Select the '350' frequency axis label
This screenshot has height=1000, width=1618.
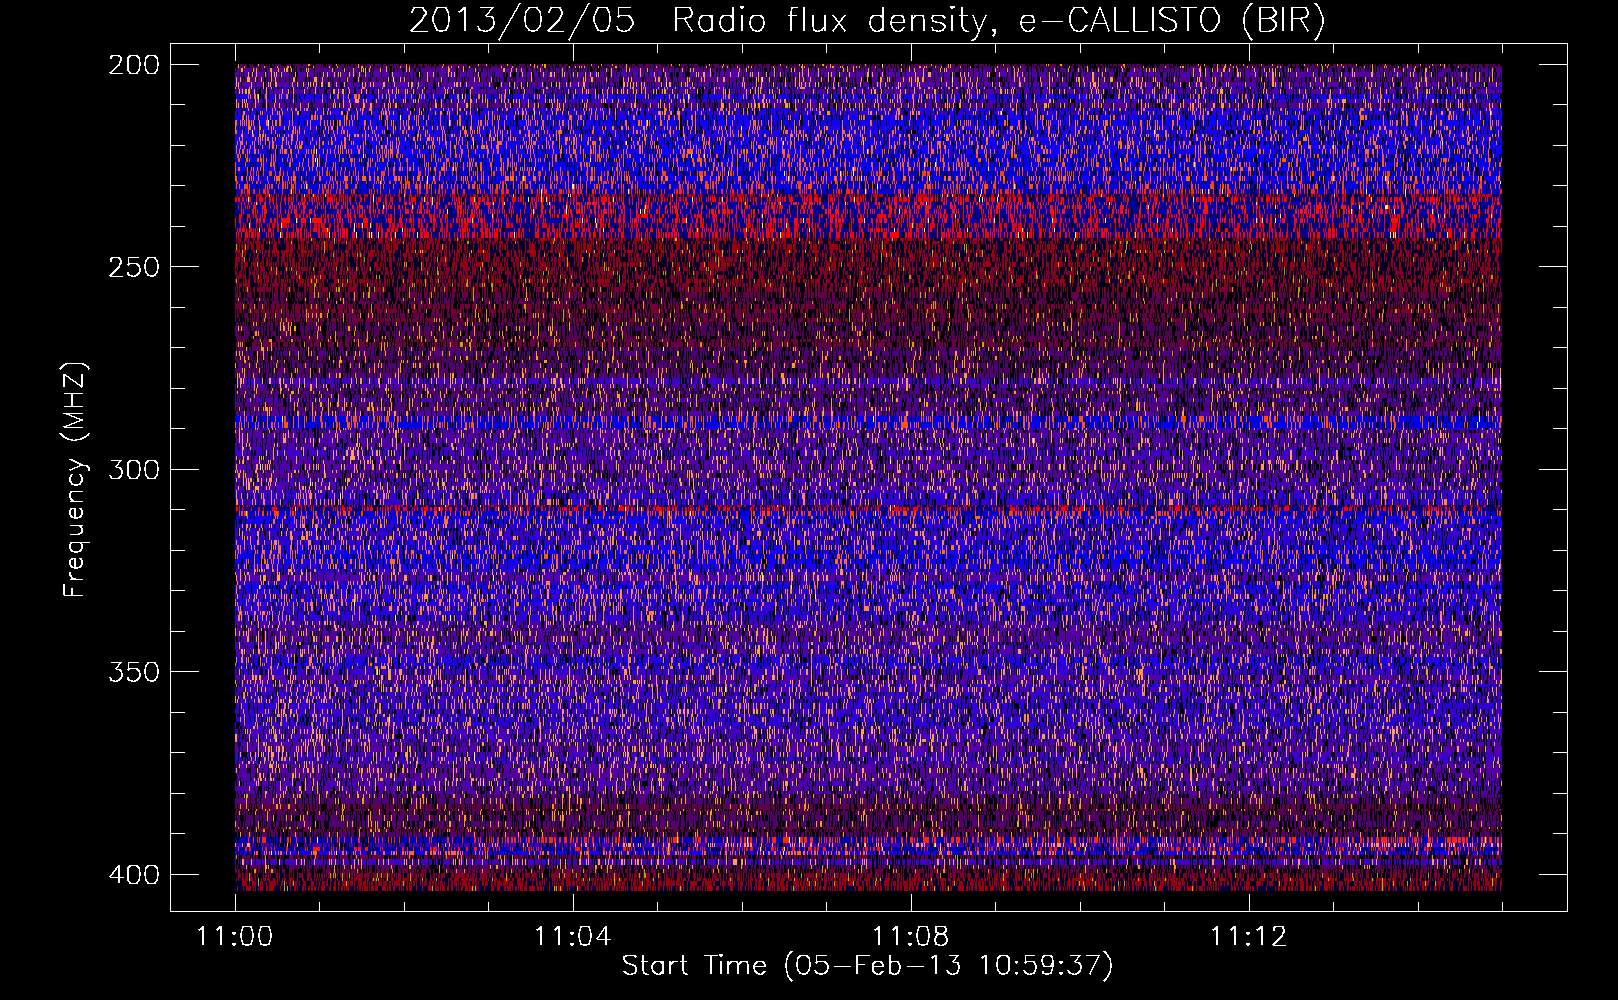click(x=133, y=671)
